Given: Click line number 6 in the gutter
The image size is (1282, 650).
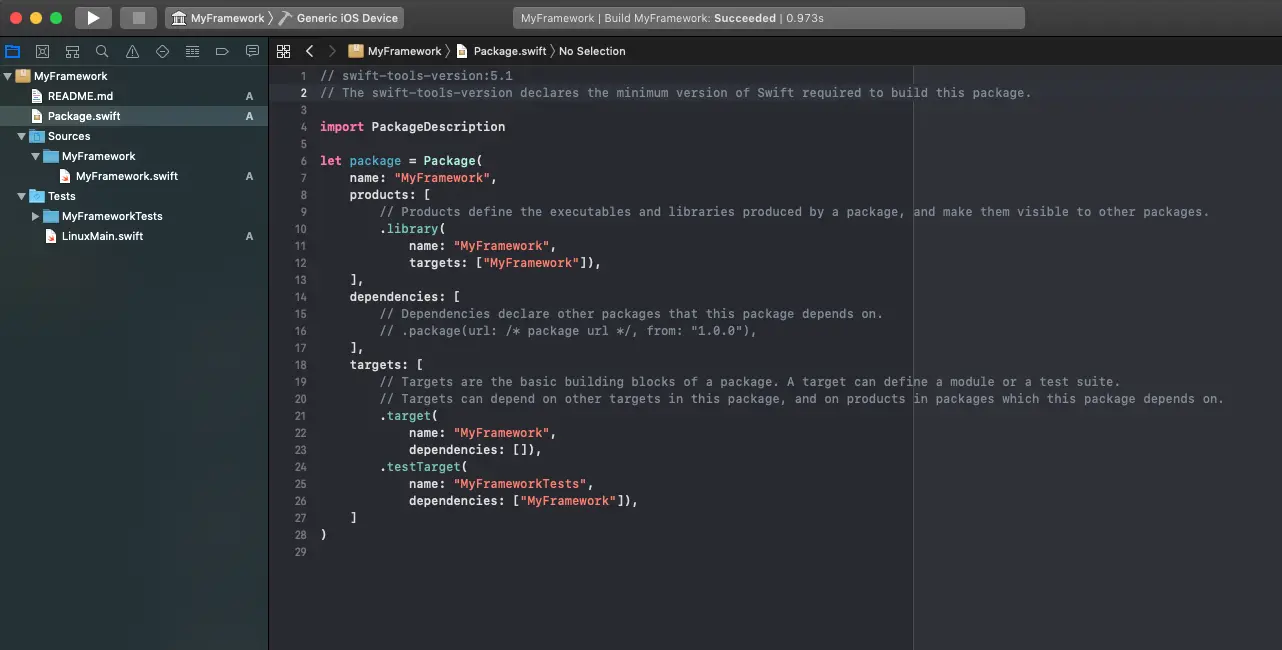Looking at the screenshot, I should [303, 161].
